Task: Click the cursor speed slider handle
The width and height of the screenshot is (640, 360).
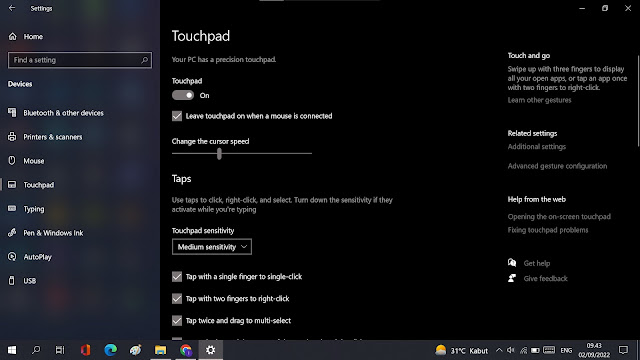Action: click(x=219, y=154)
